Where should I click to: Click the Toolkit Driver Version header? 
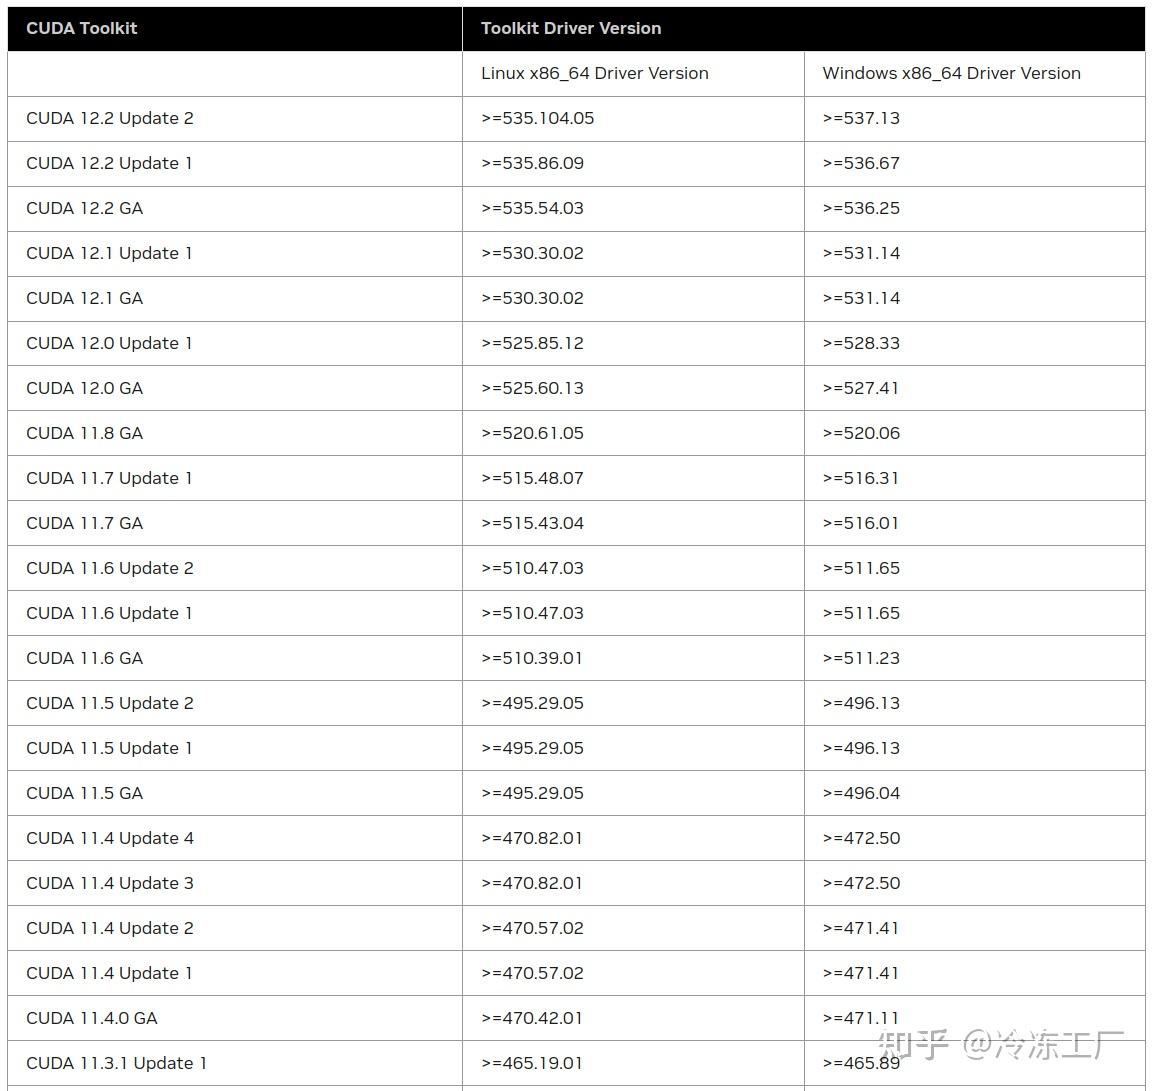(571, 29)
